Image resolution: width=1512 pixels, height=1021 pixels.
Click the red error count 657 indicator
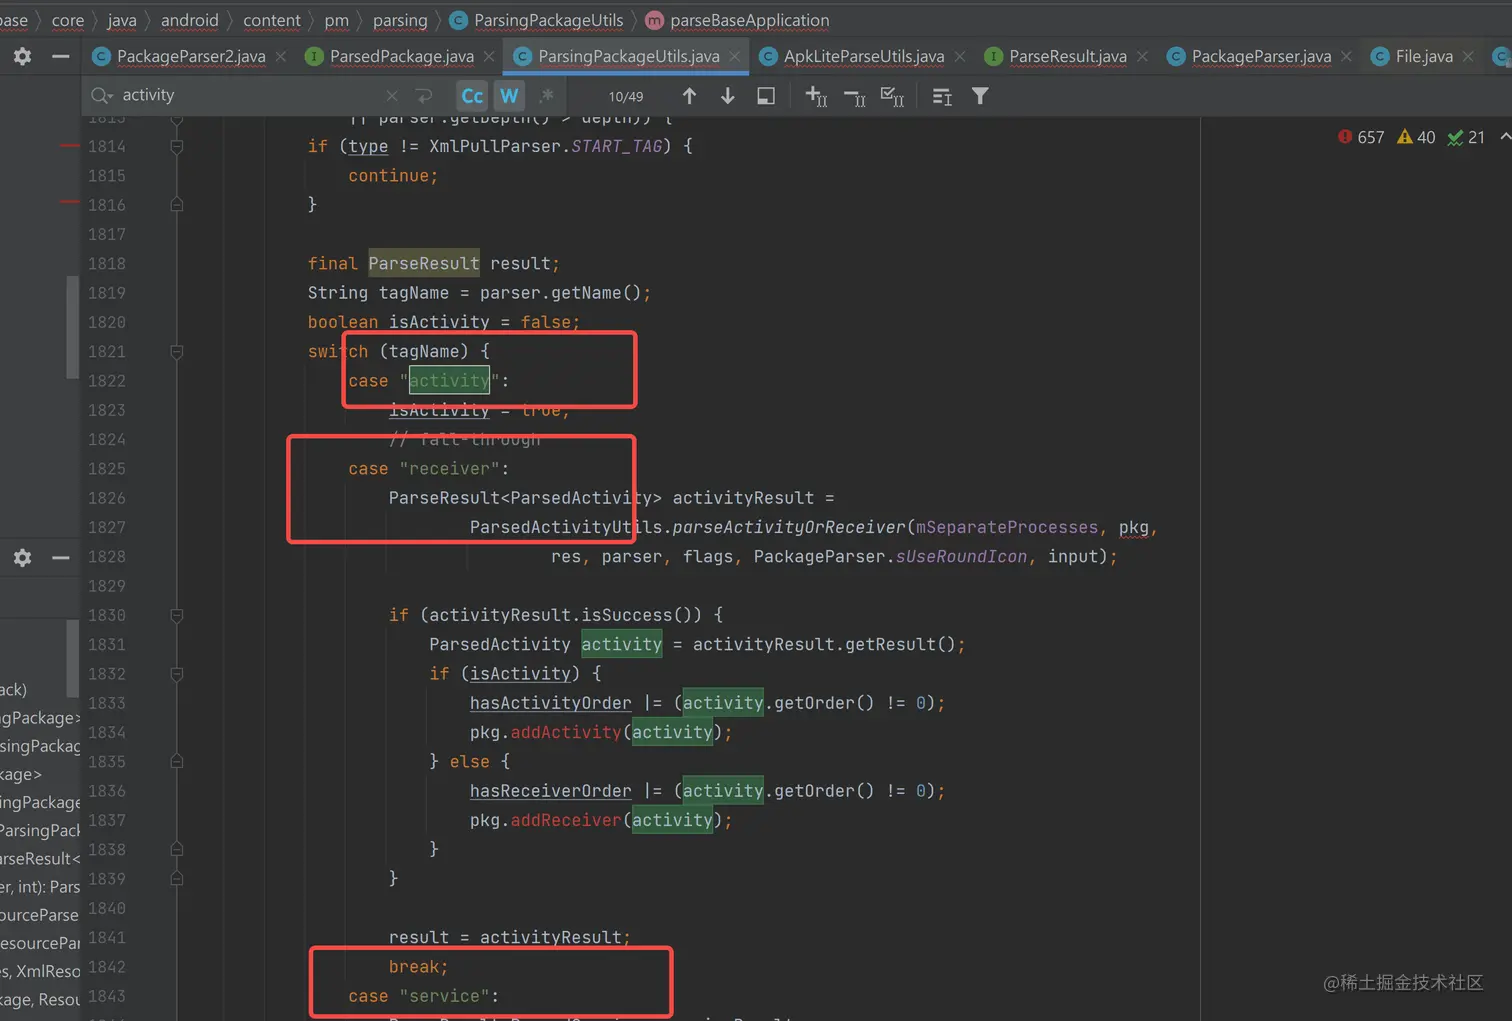tap(1361, 137)
